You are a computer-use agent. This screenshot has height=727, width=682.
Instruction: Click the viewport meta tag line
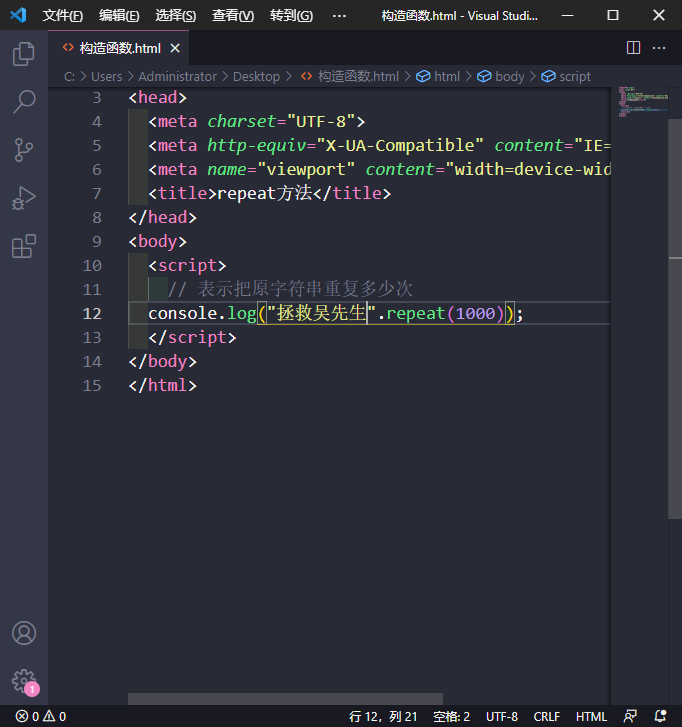click(379, 170)
